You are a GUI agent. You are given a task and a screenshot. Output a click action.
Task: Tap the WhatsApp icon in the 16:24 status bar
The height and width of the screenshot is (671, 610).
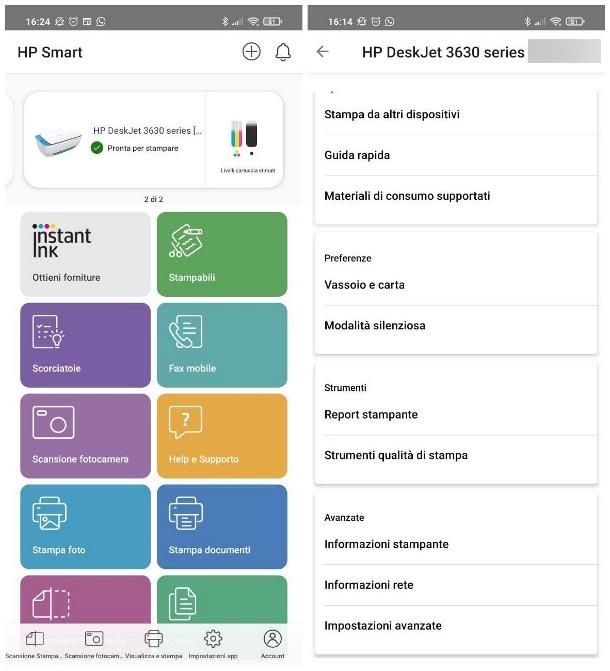point(101,21)
